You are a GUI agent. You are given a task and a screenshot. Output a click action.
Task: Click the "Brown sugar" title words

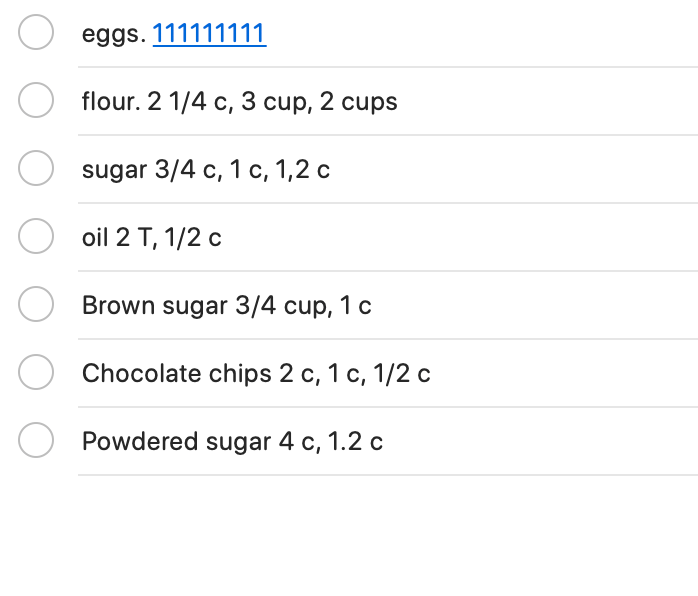pos(154,306)
